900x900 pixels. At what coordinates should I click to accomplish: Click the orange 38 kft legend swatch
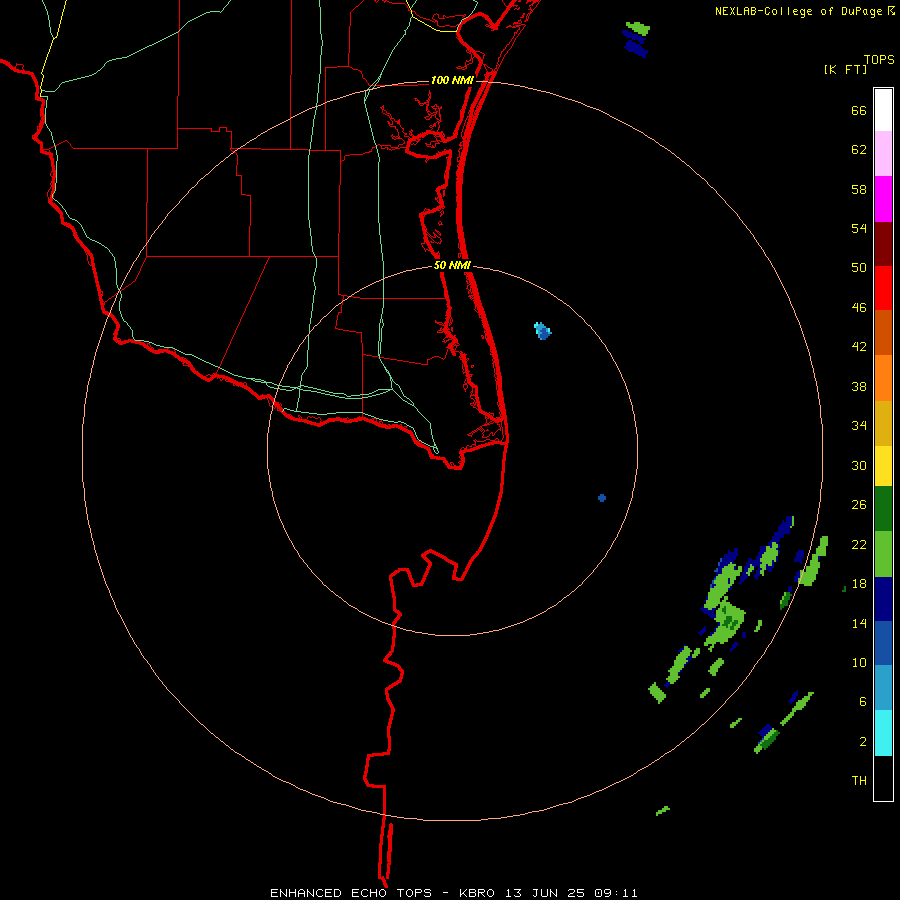coord(883,378)
